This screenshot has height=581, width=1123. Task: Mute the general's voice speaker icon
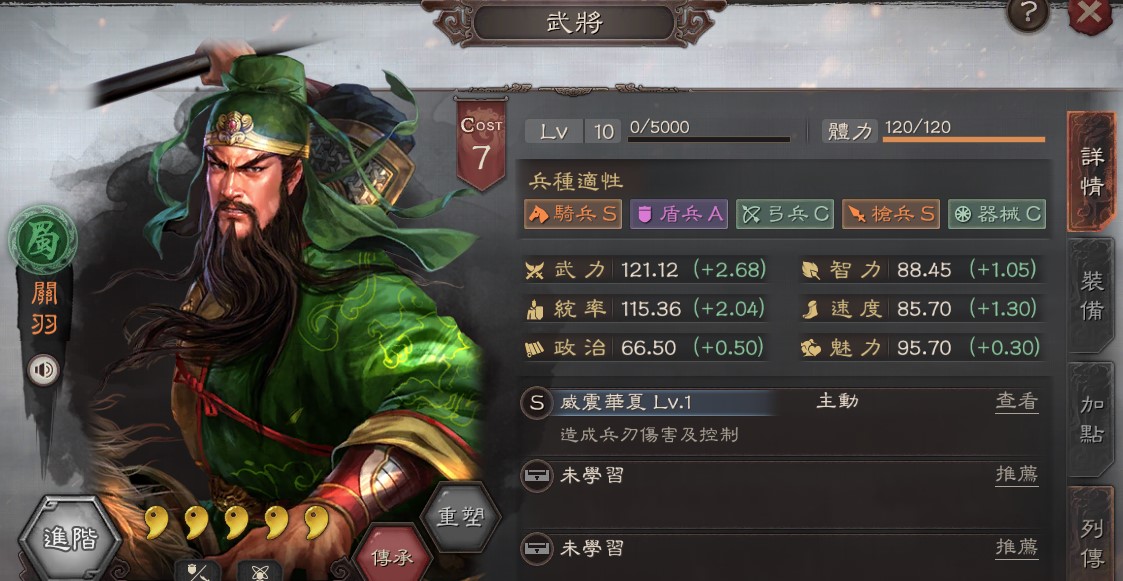[44, 370]
